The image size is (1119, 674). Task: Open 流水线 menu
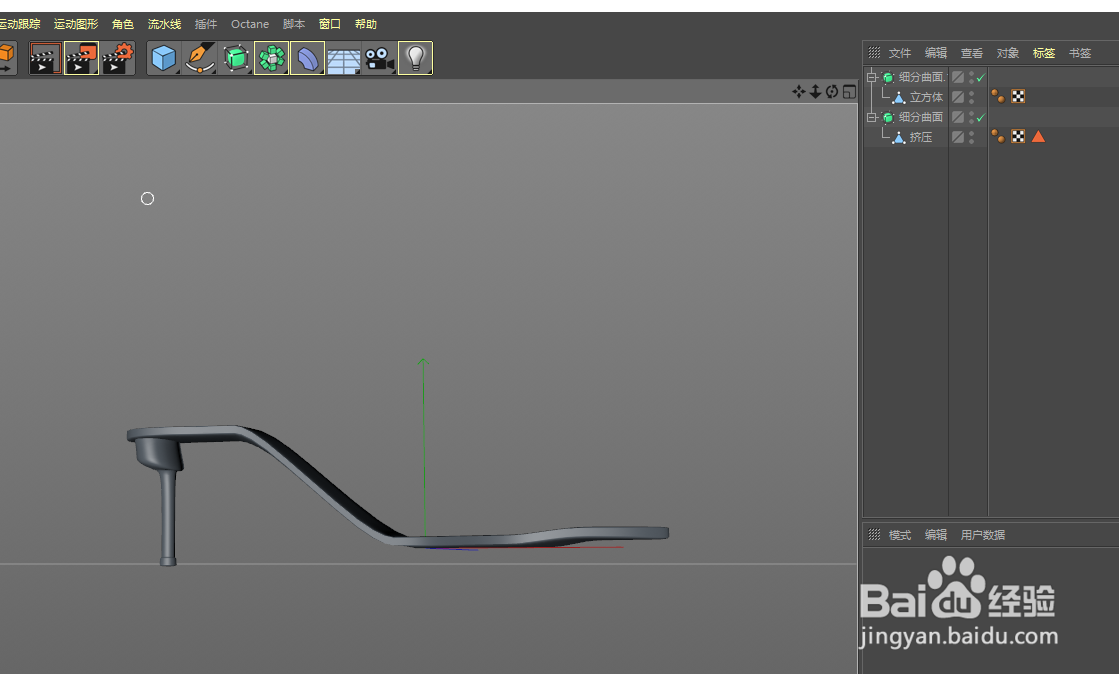[x=164, y=24]
